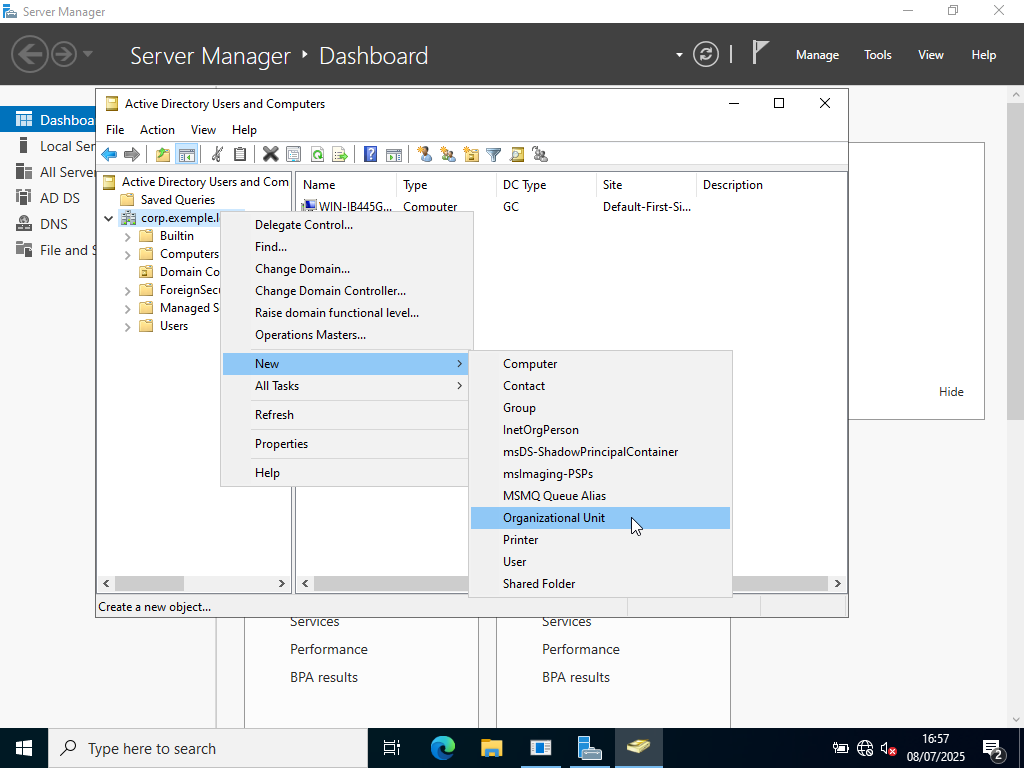
Task: Click the Show/Hide Action Pane icon
Action: tap(394, 155)
